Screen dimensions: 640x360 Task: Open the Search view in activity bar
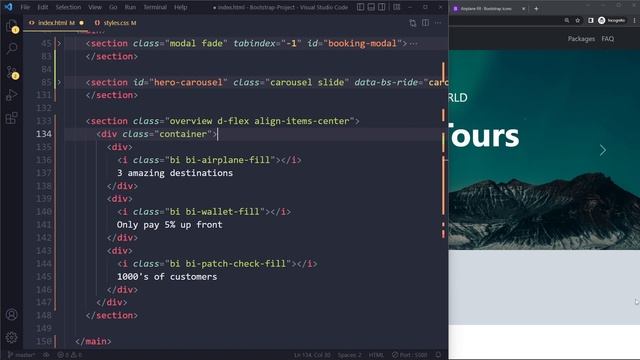pyautogui.click(x=11, y=49)
